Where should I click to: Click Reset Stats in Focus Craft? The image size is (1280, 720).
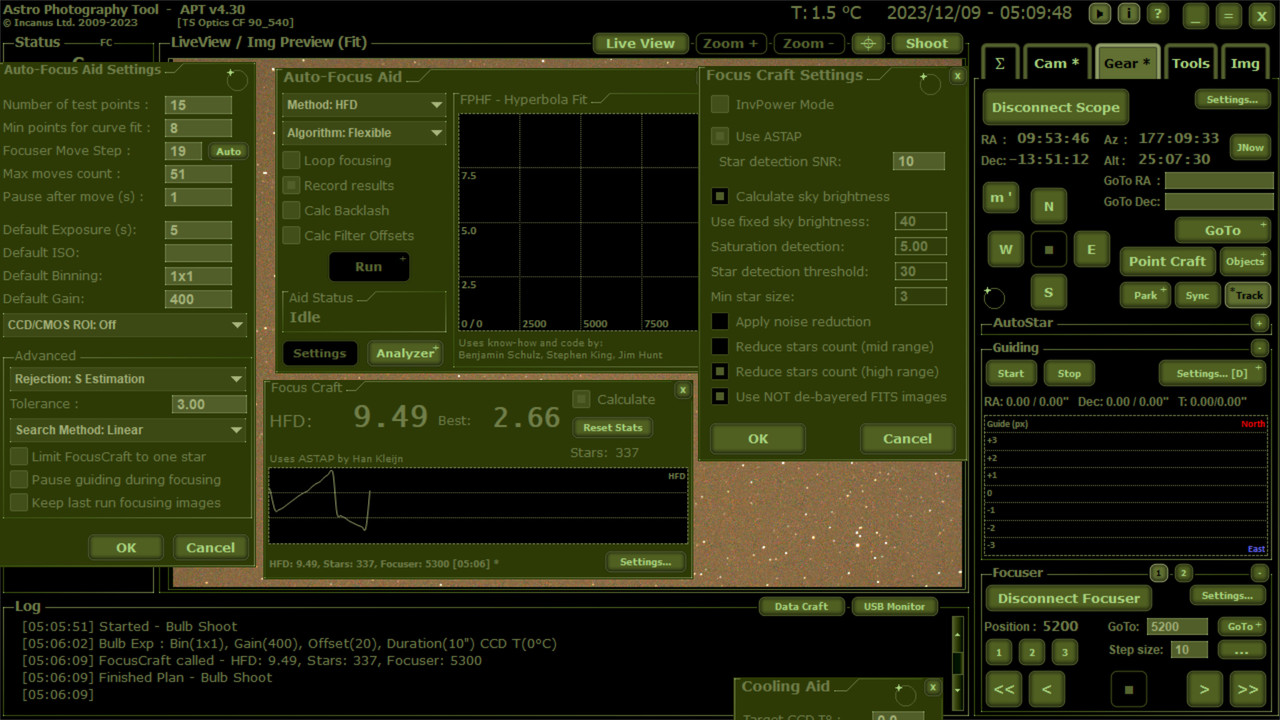click(612, 427)
